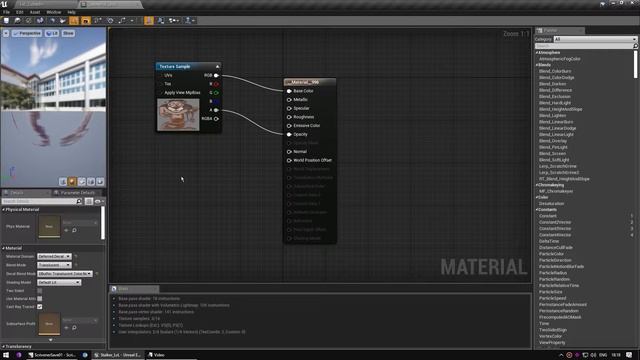Toggle the Live Update toolbar icon
This screenshot has height=360, width=640.
click(x=110, y=20)
